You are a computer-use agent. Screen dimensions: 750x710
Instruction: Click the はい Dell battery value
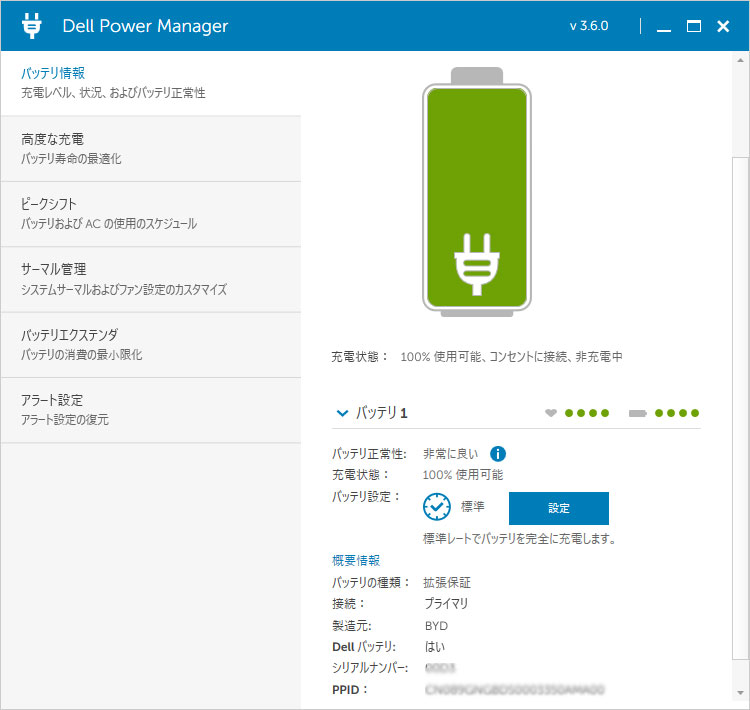[x=435, y=647]
